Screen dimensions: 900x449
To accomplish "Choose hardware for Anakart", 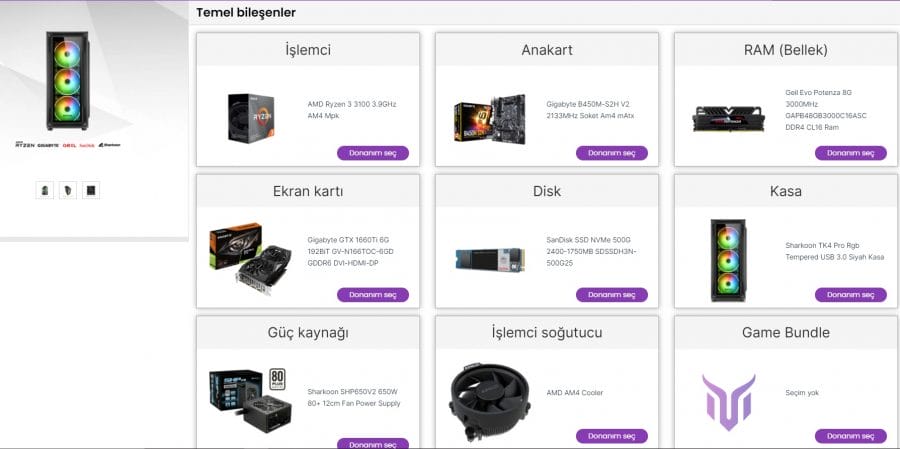I will click(x=612, y=153).
